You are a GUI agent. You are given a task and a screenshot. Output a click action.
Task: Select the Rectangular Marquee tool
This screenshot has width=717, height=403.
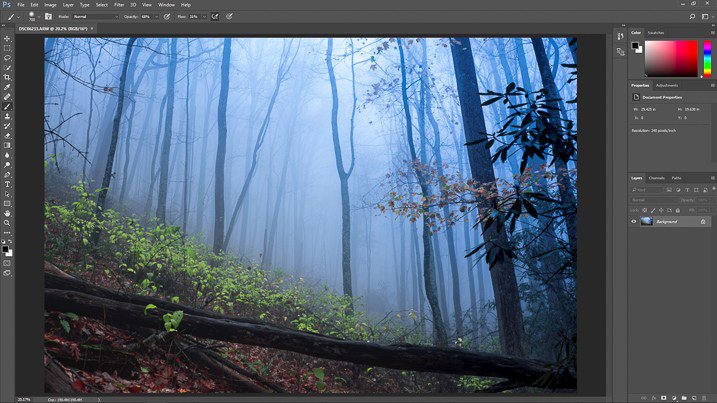[7, 48]
